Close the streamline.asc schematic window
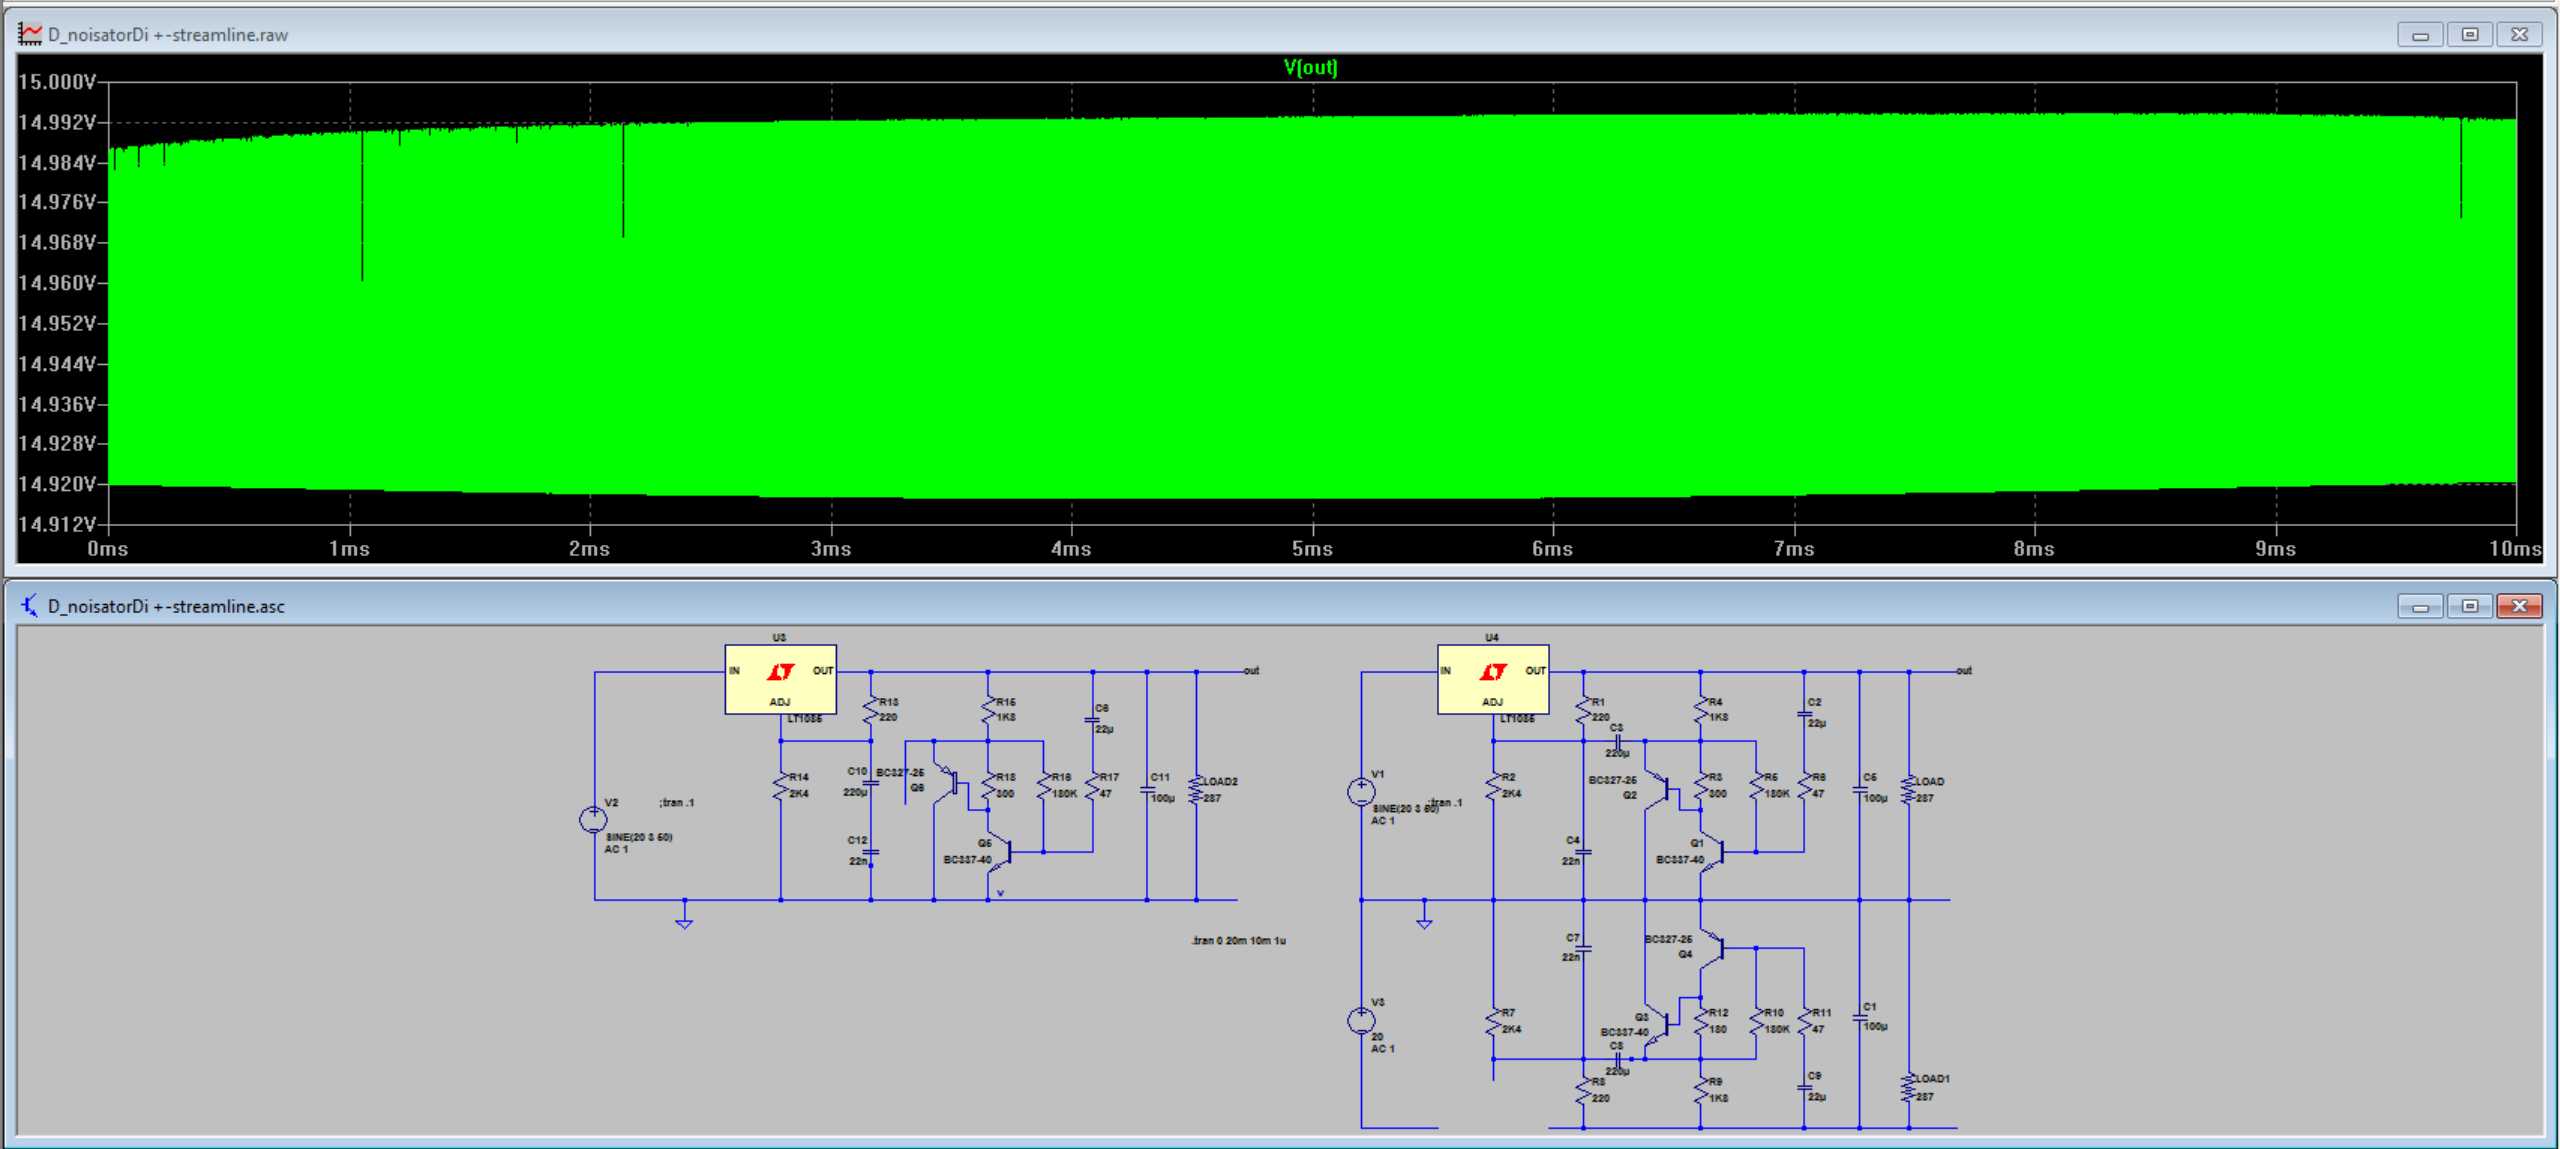This screenshot has width=2560, height=1149. (x=2519, y=607)
